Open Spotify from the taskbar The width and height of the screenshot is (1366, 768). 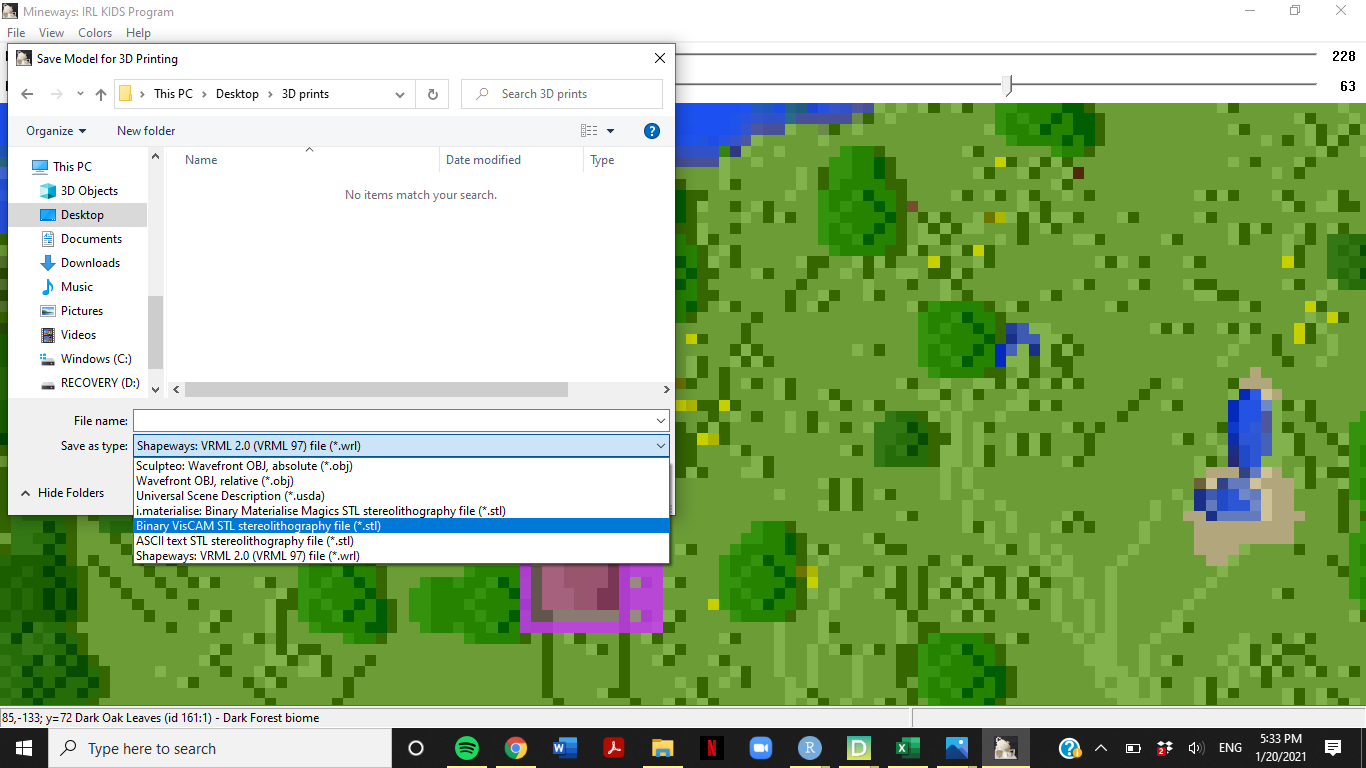click(466, 748)
